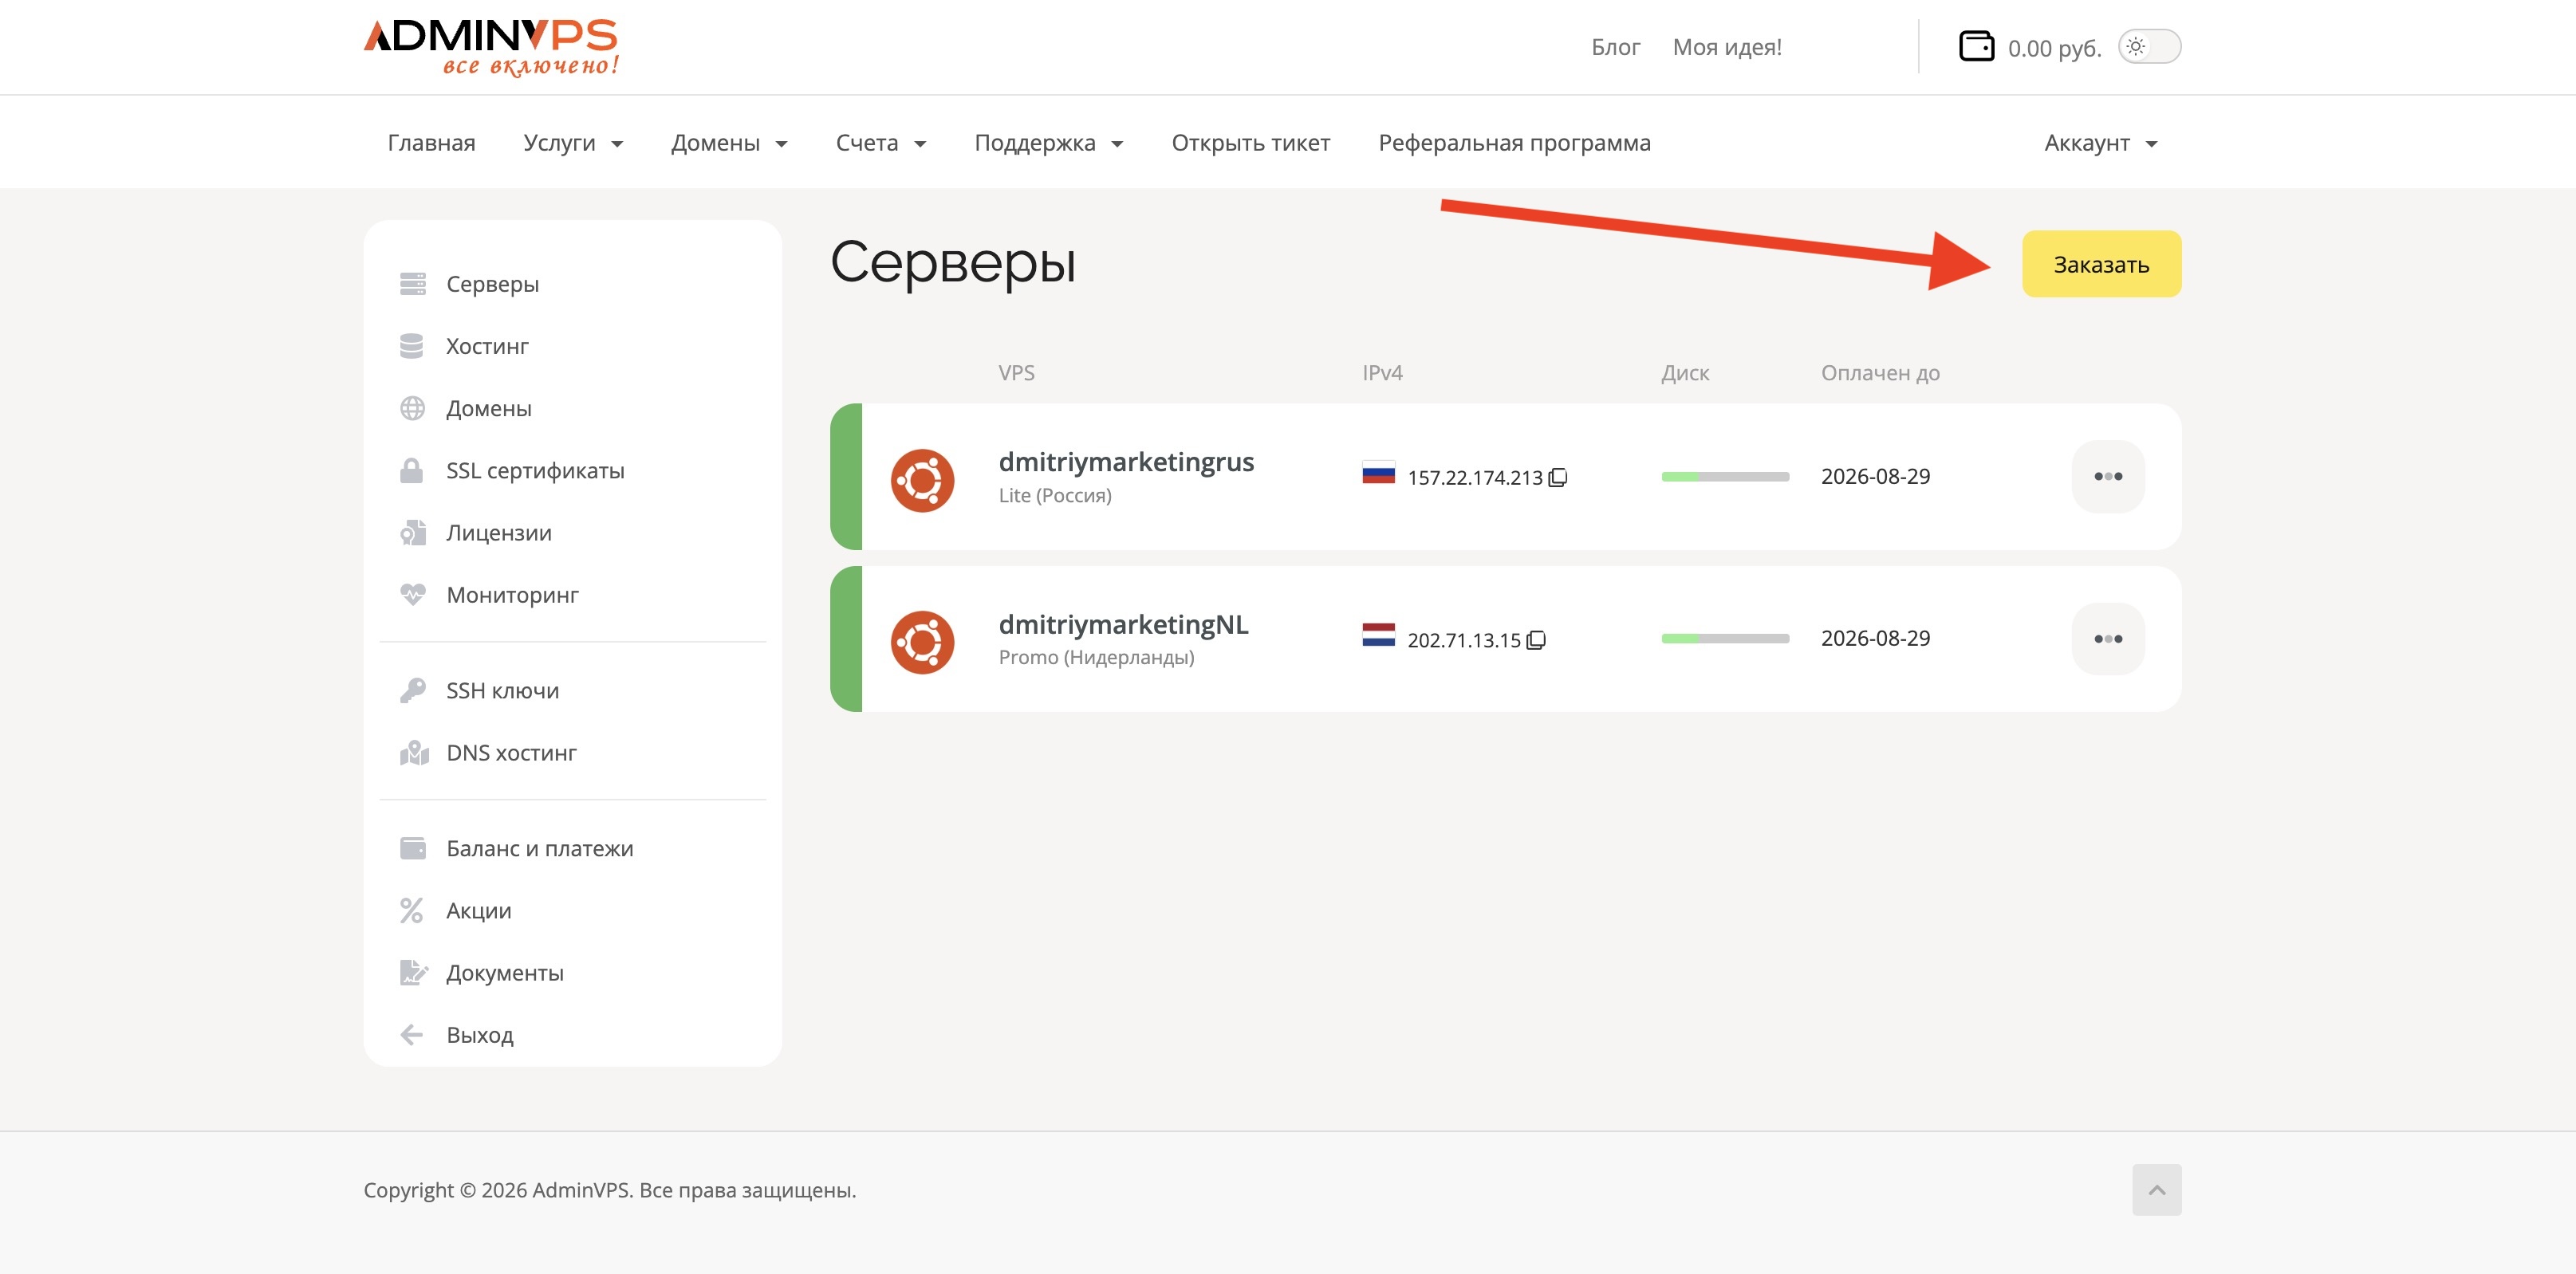
Task: Copy the 202.71.13.15 IP address
Action: [x=1536, y=640]
